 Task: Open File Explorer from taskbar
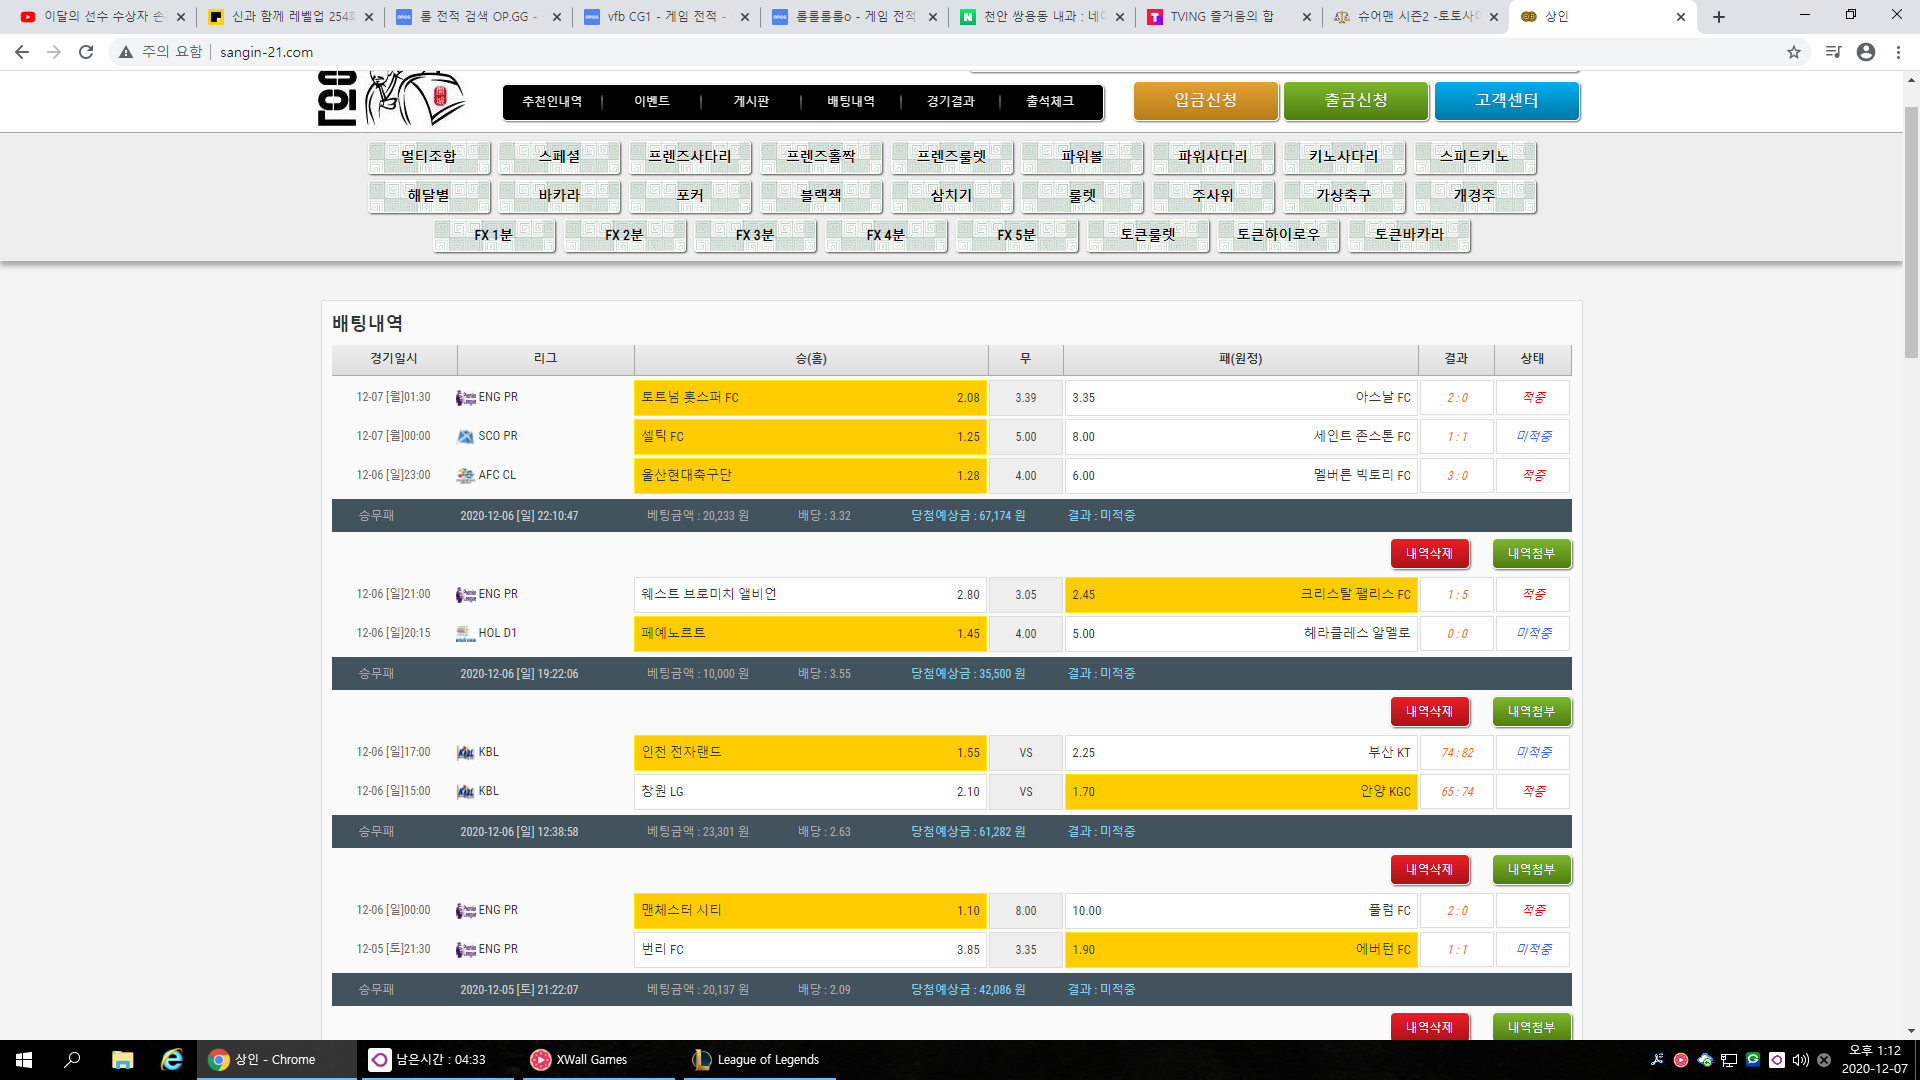122,1059
